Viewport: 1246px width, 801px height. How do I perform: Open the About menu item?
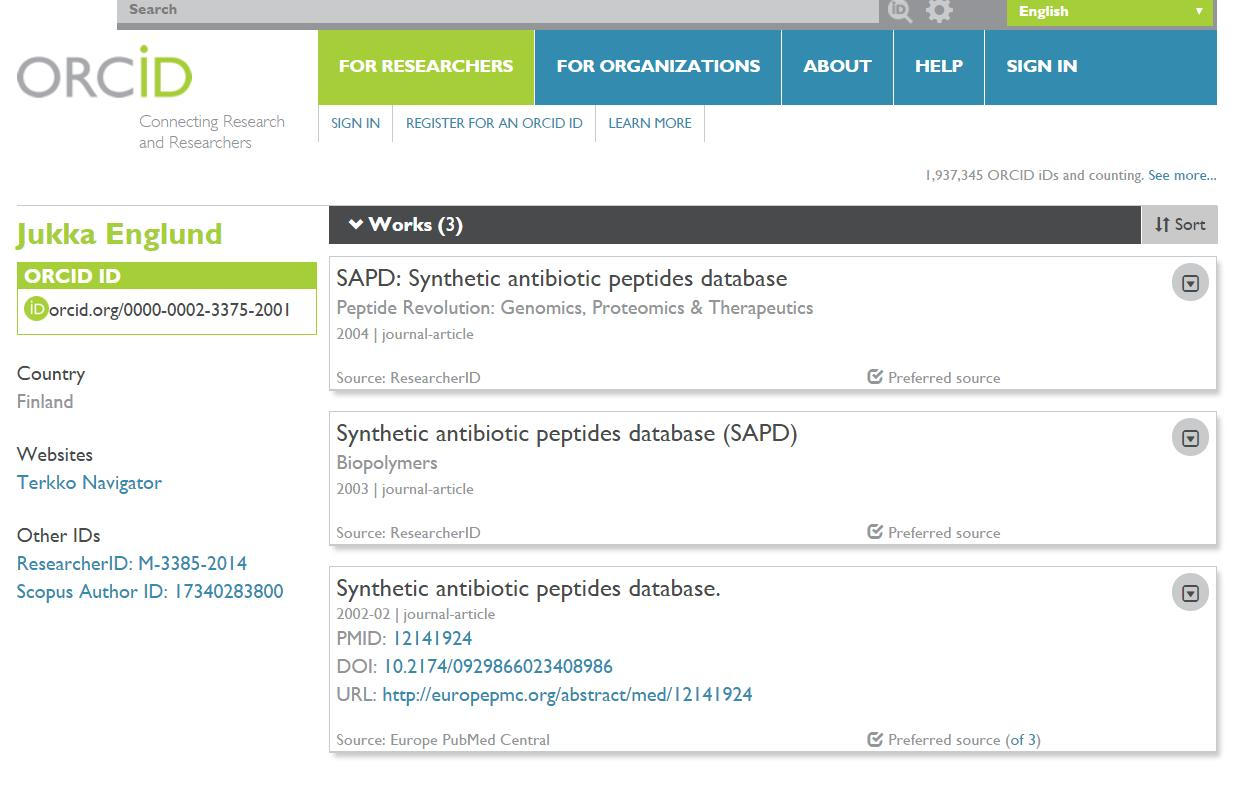coord(837,67)
